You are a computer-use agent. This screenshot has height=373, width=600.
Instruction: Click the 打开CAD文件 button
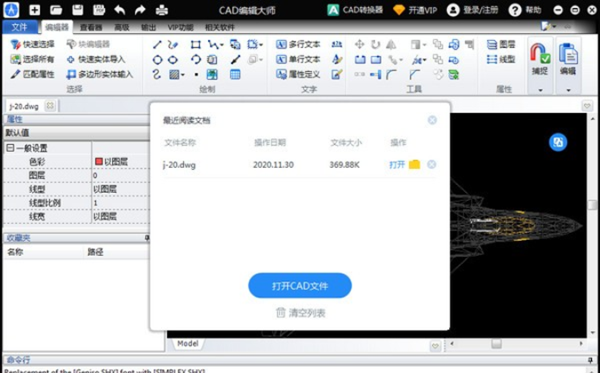[x=300, y=285]
